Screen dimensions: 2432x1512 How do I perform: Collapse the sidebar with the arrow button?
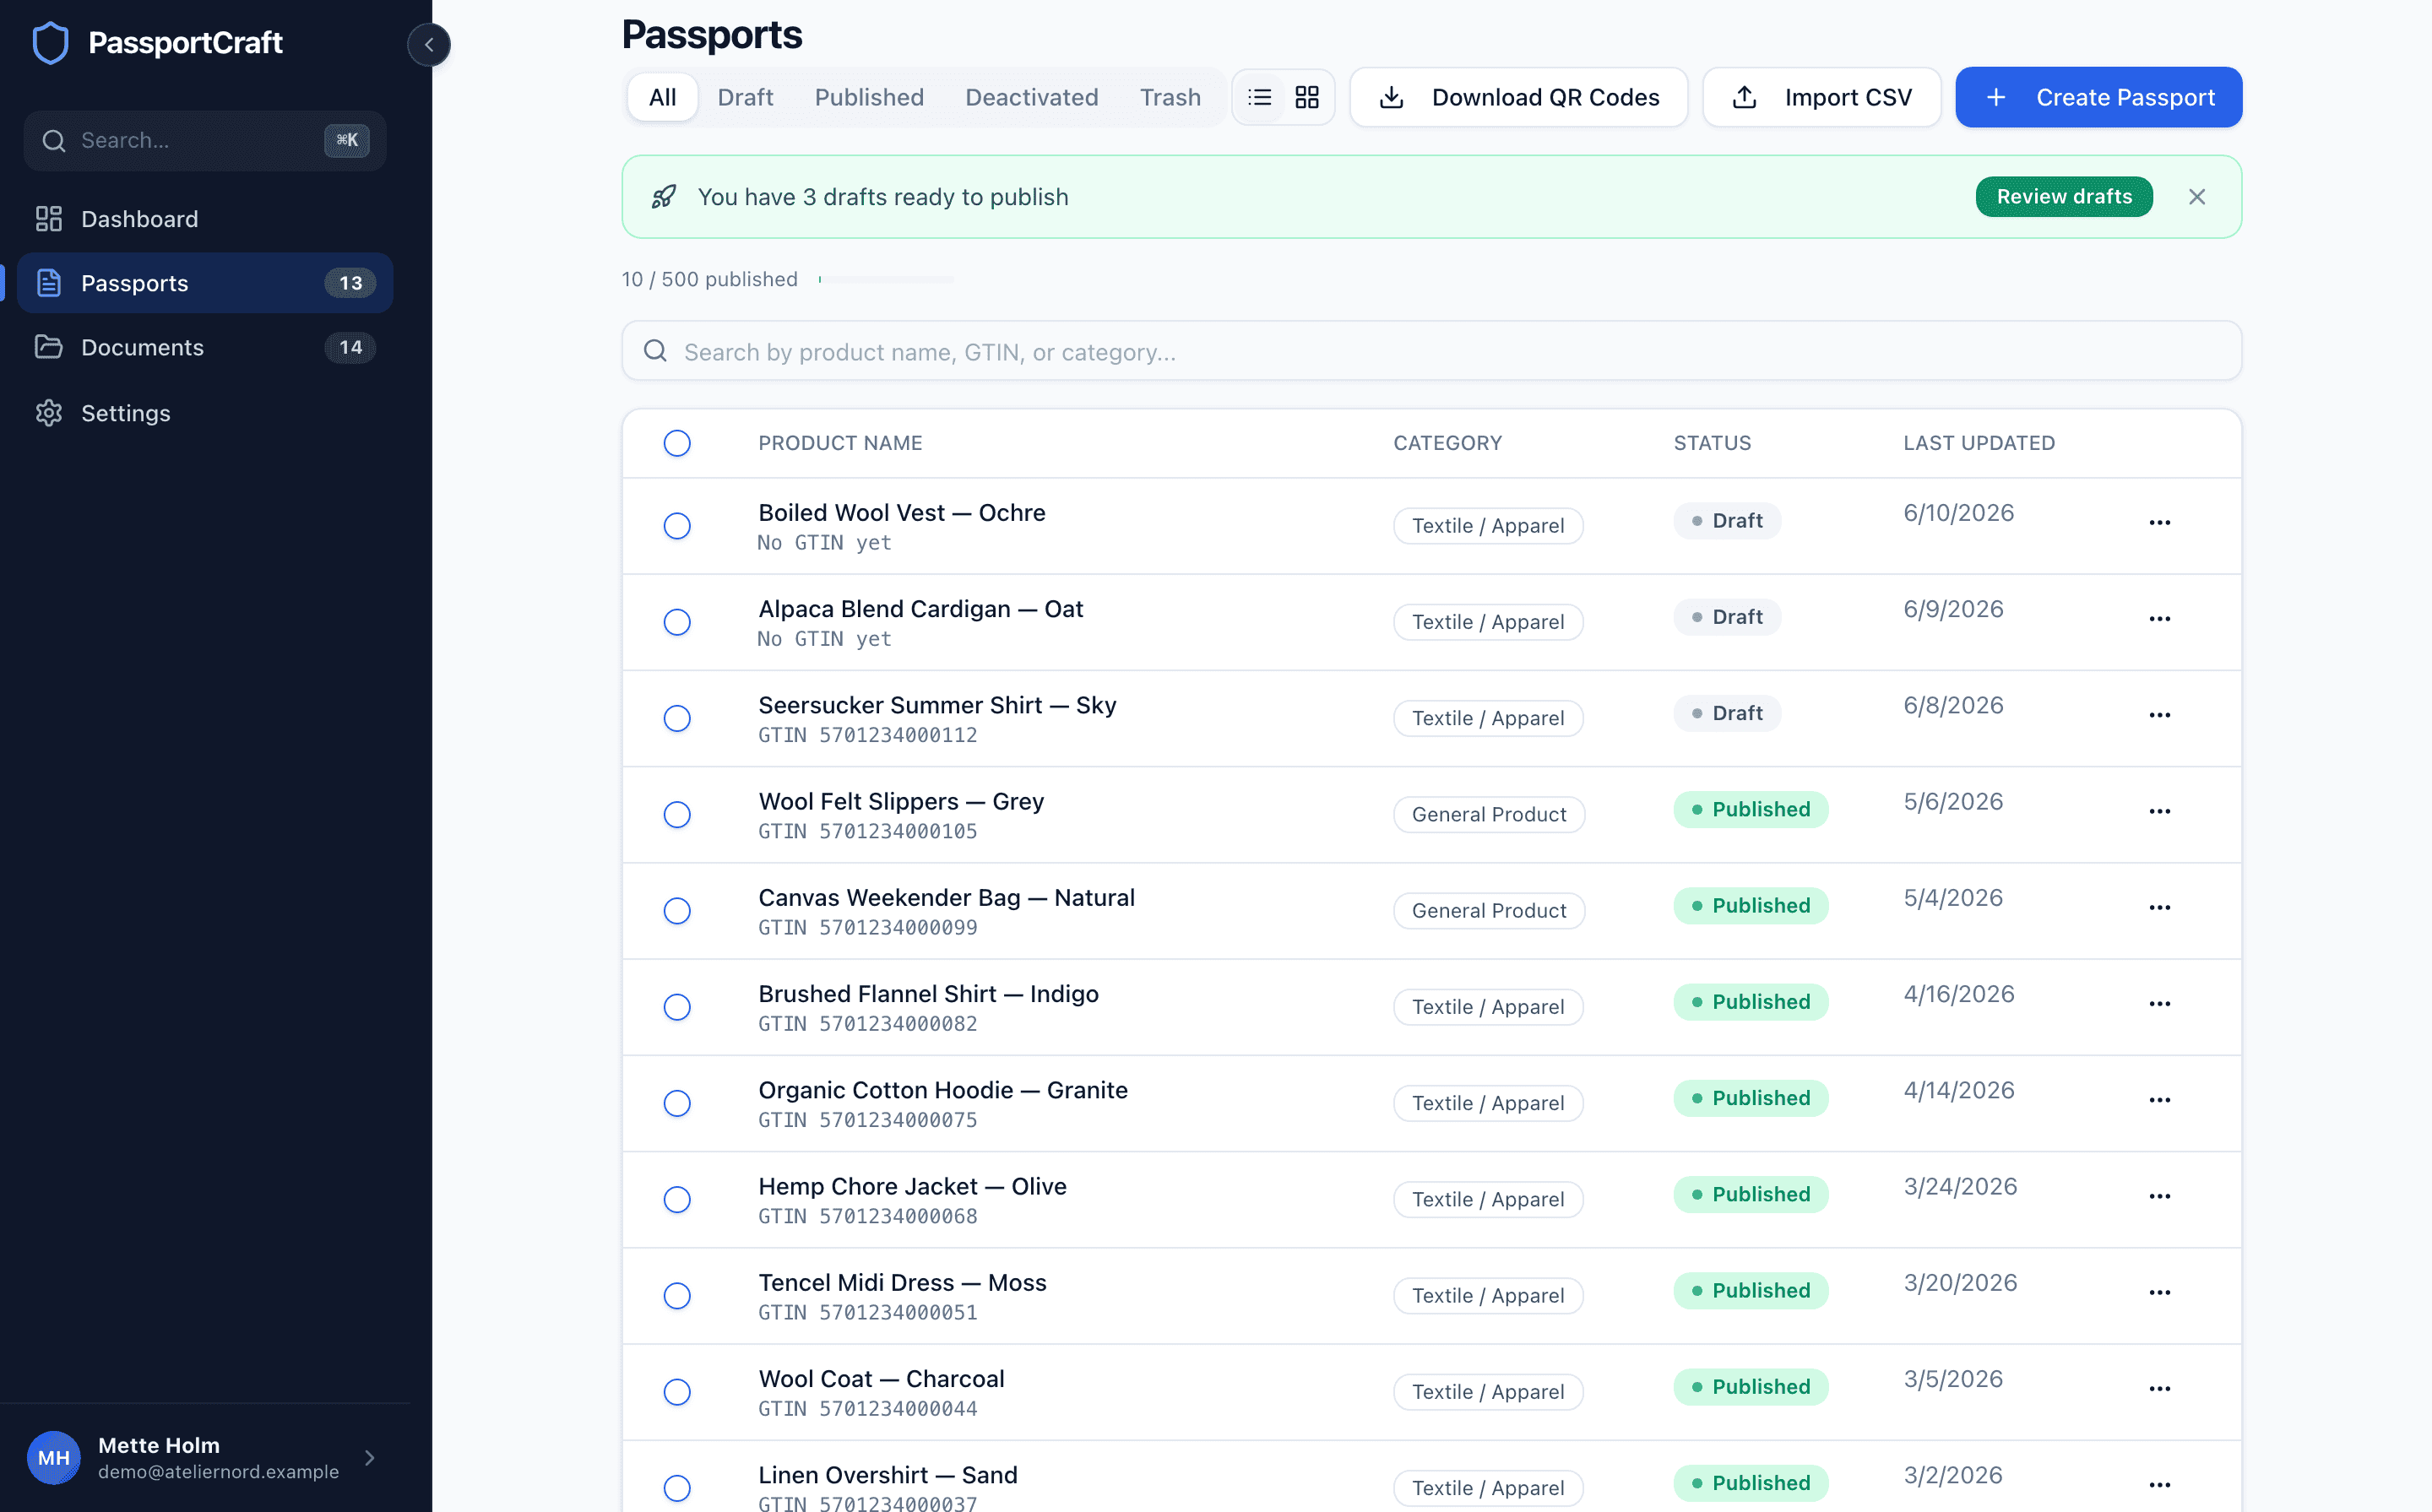(x=429, y=44)
